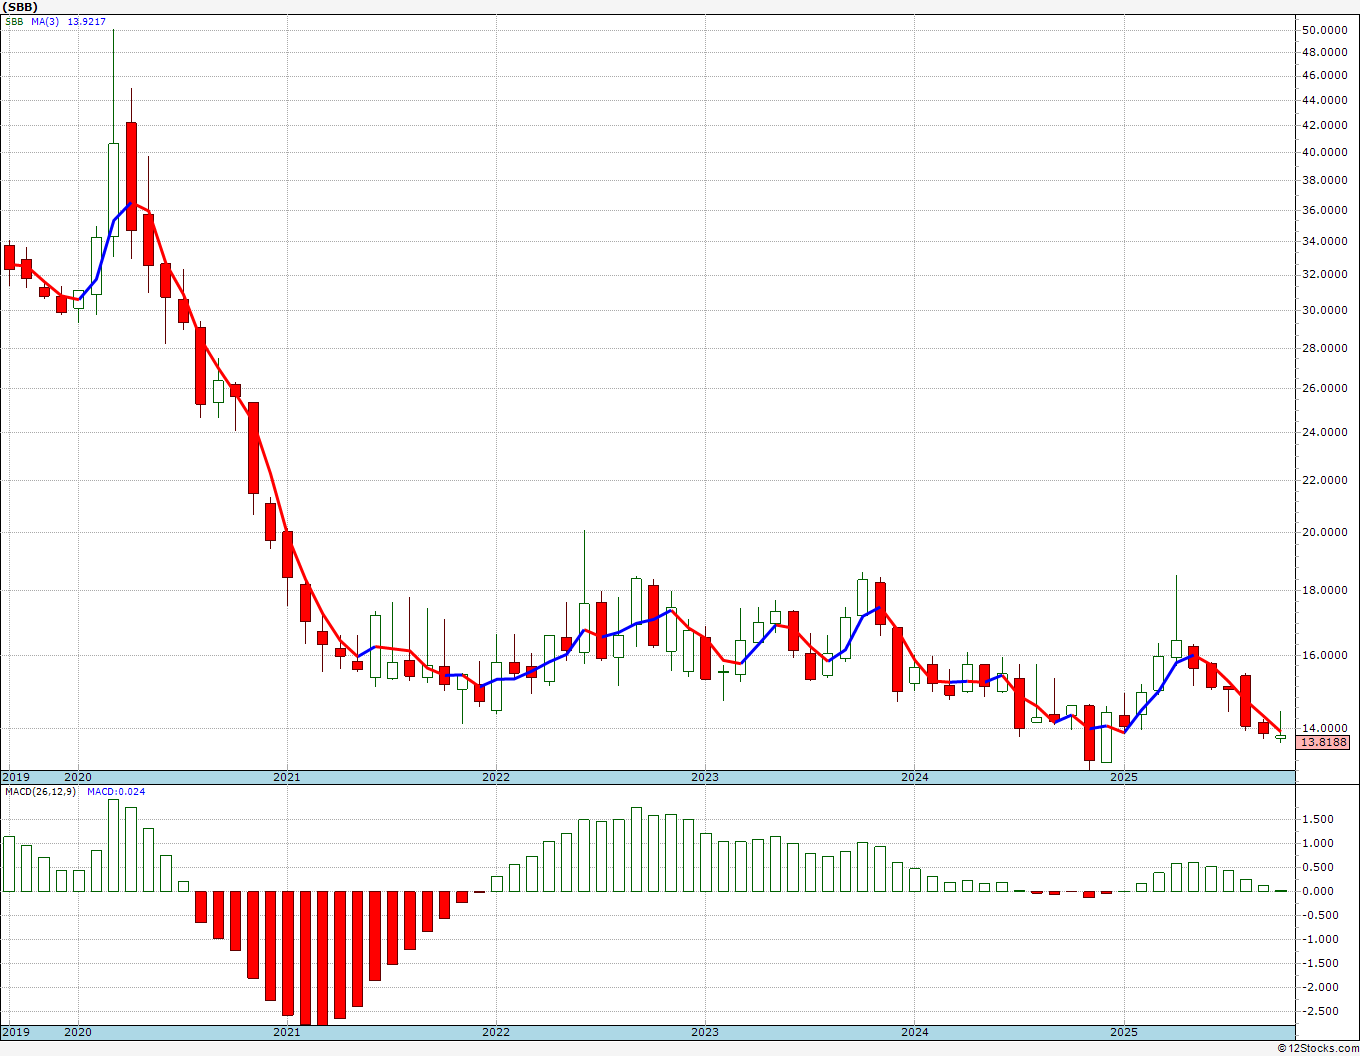Click the 36.0000 price axis label
This screenshot has height=1056, width=1360.
point(1324,210)
